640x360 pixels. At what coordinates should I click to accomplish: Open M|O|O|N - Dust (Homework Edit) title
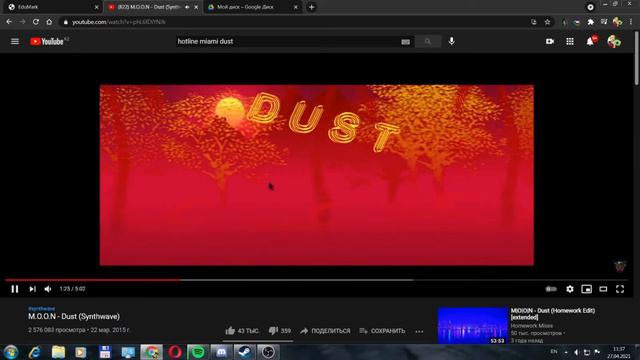tap(553, 314)
